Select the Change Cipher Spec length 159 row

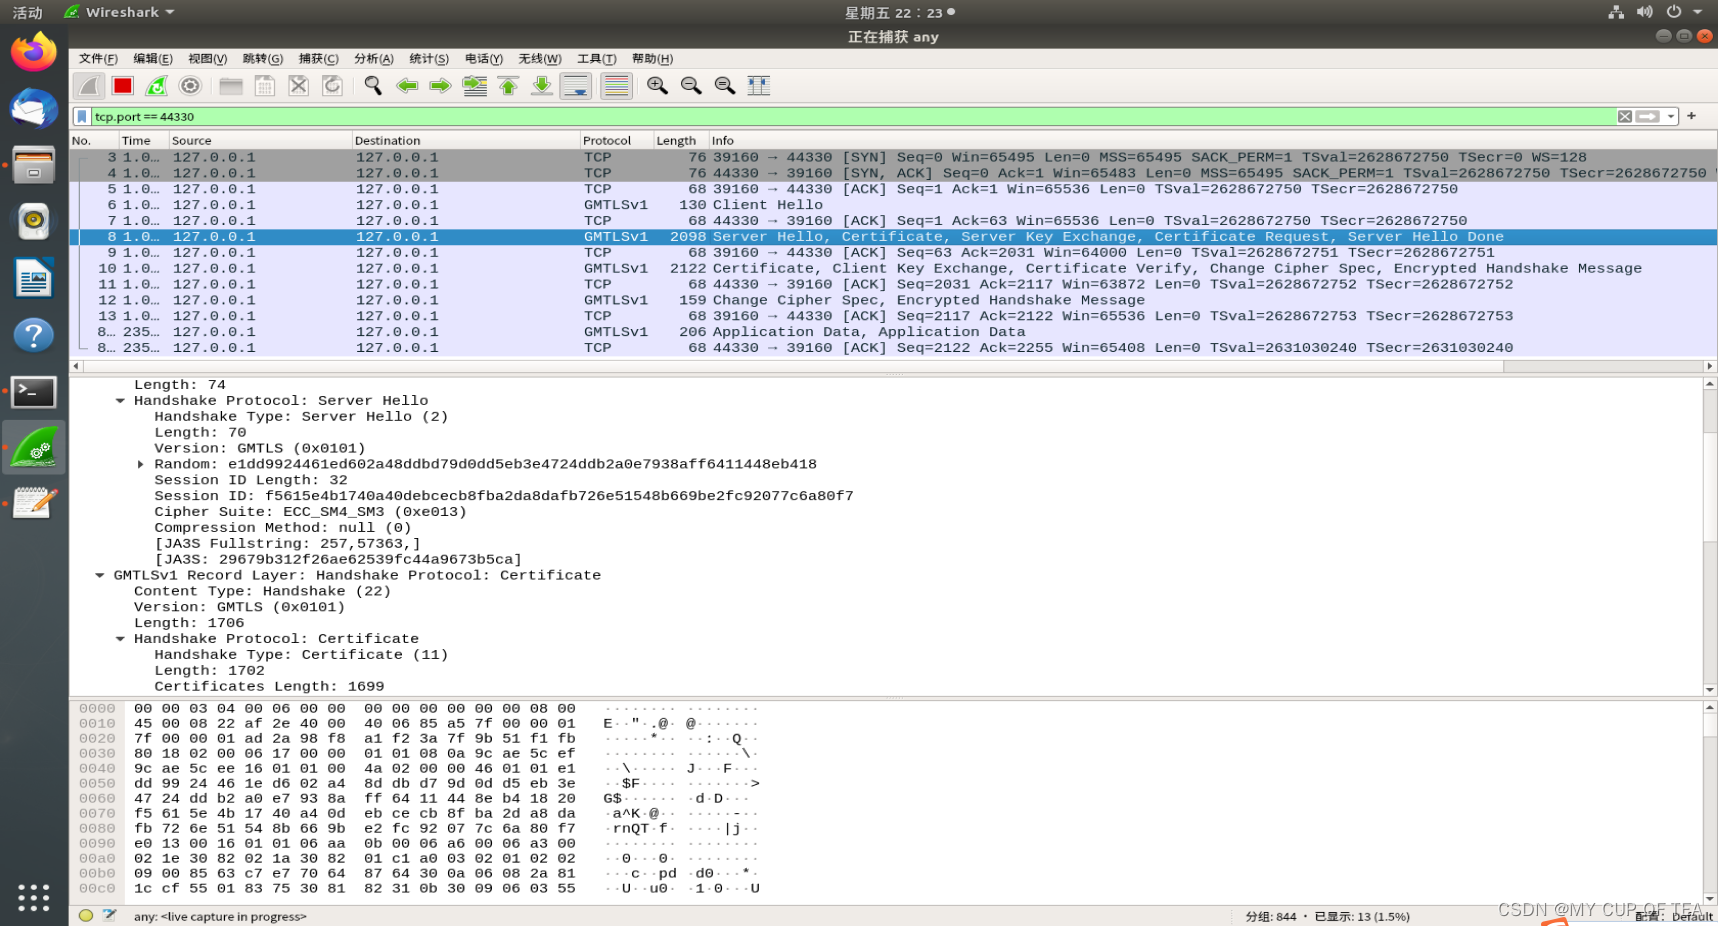coord(893,300)
